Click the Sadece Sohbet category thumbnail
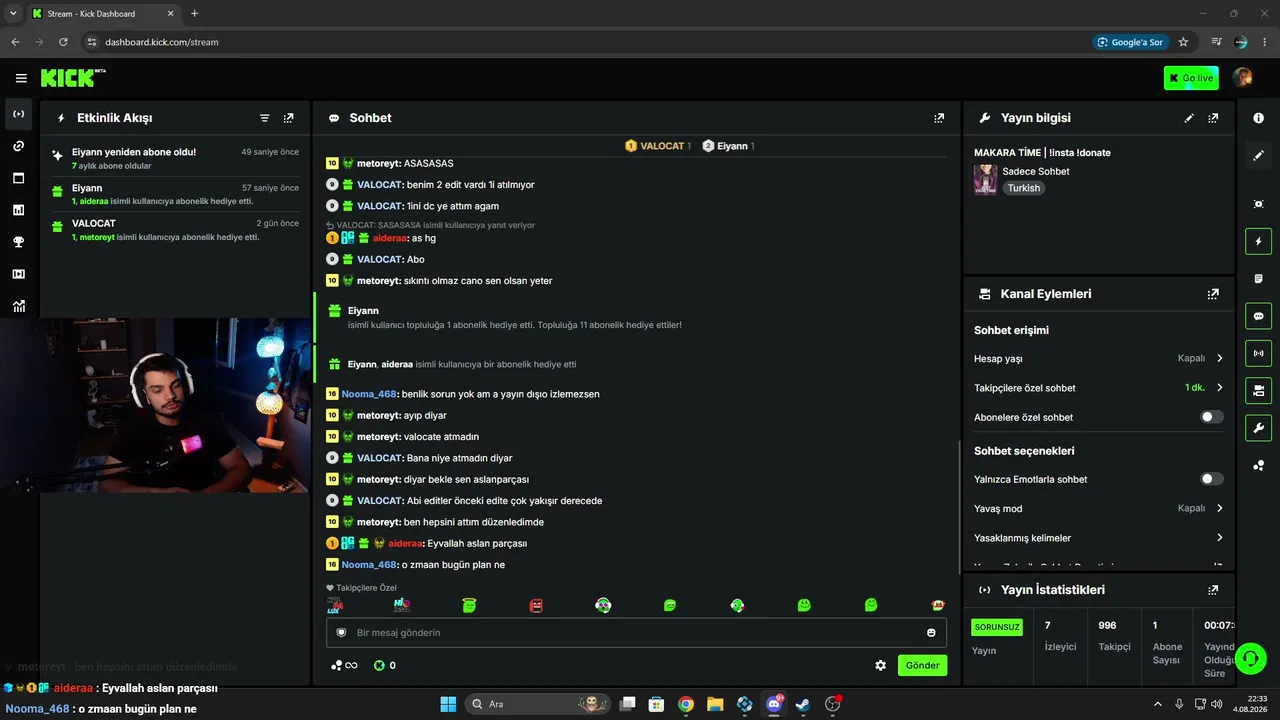The width and height of the screenshot is (1280, 720). click(985, 180)
